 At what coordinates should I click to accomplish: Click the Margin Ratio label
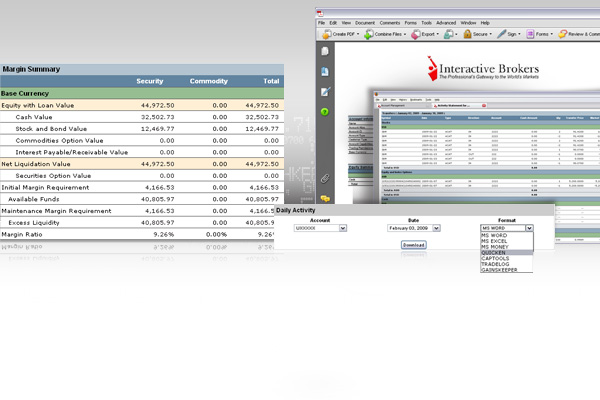coord(22,234)
